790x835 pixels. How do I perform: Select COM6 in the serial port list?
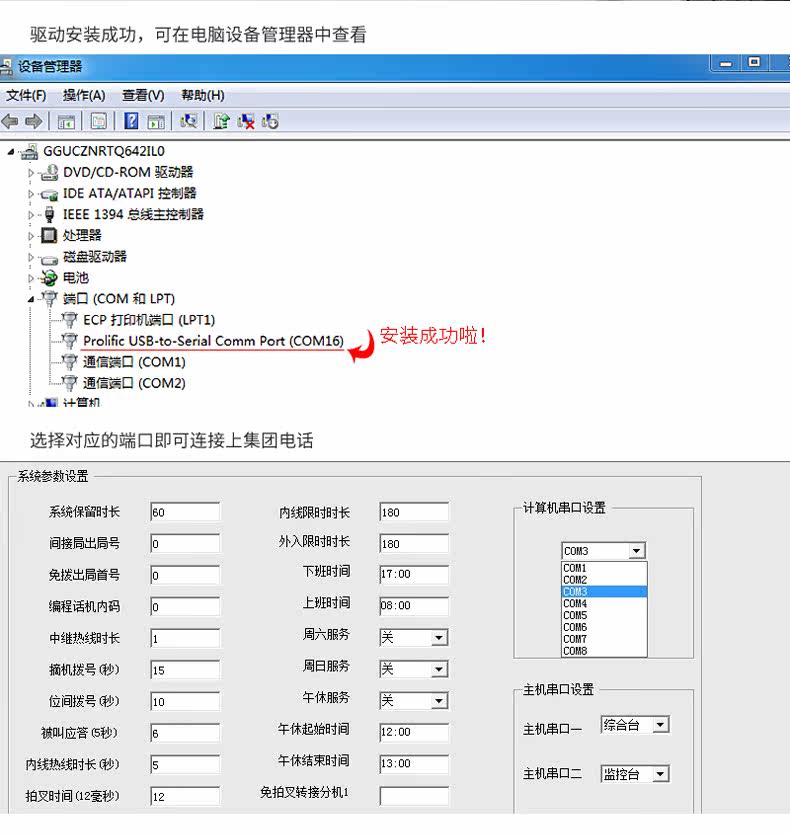click(604, 627)
